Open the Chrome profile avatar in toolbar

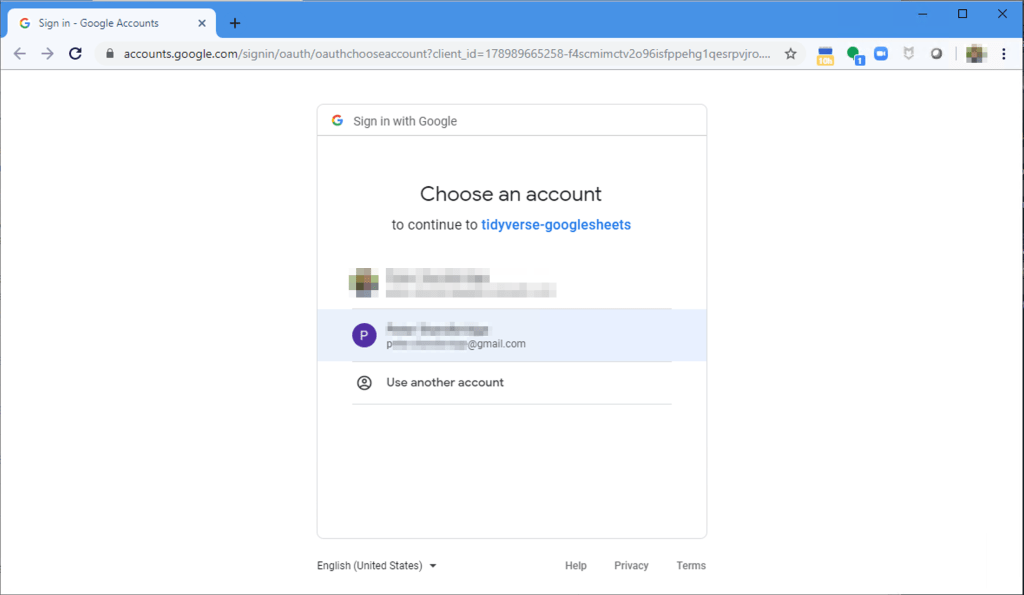pos(976,54)
